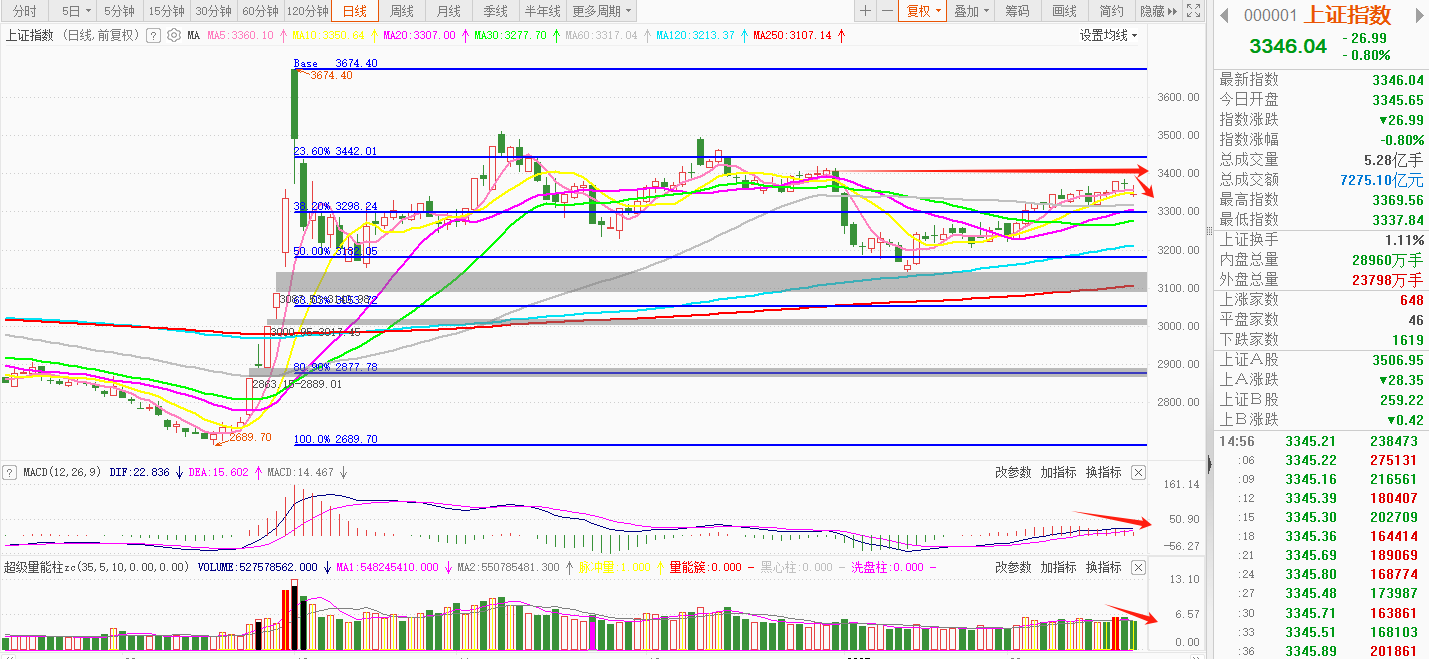Viewport: 1429px width, 659px height.
Task: Zoom out chart with the minus icon
Action: coord(887,11)
